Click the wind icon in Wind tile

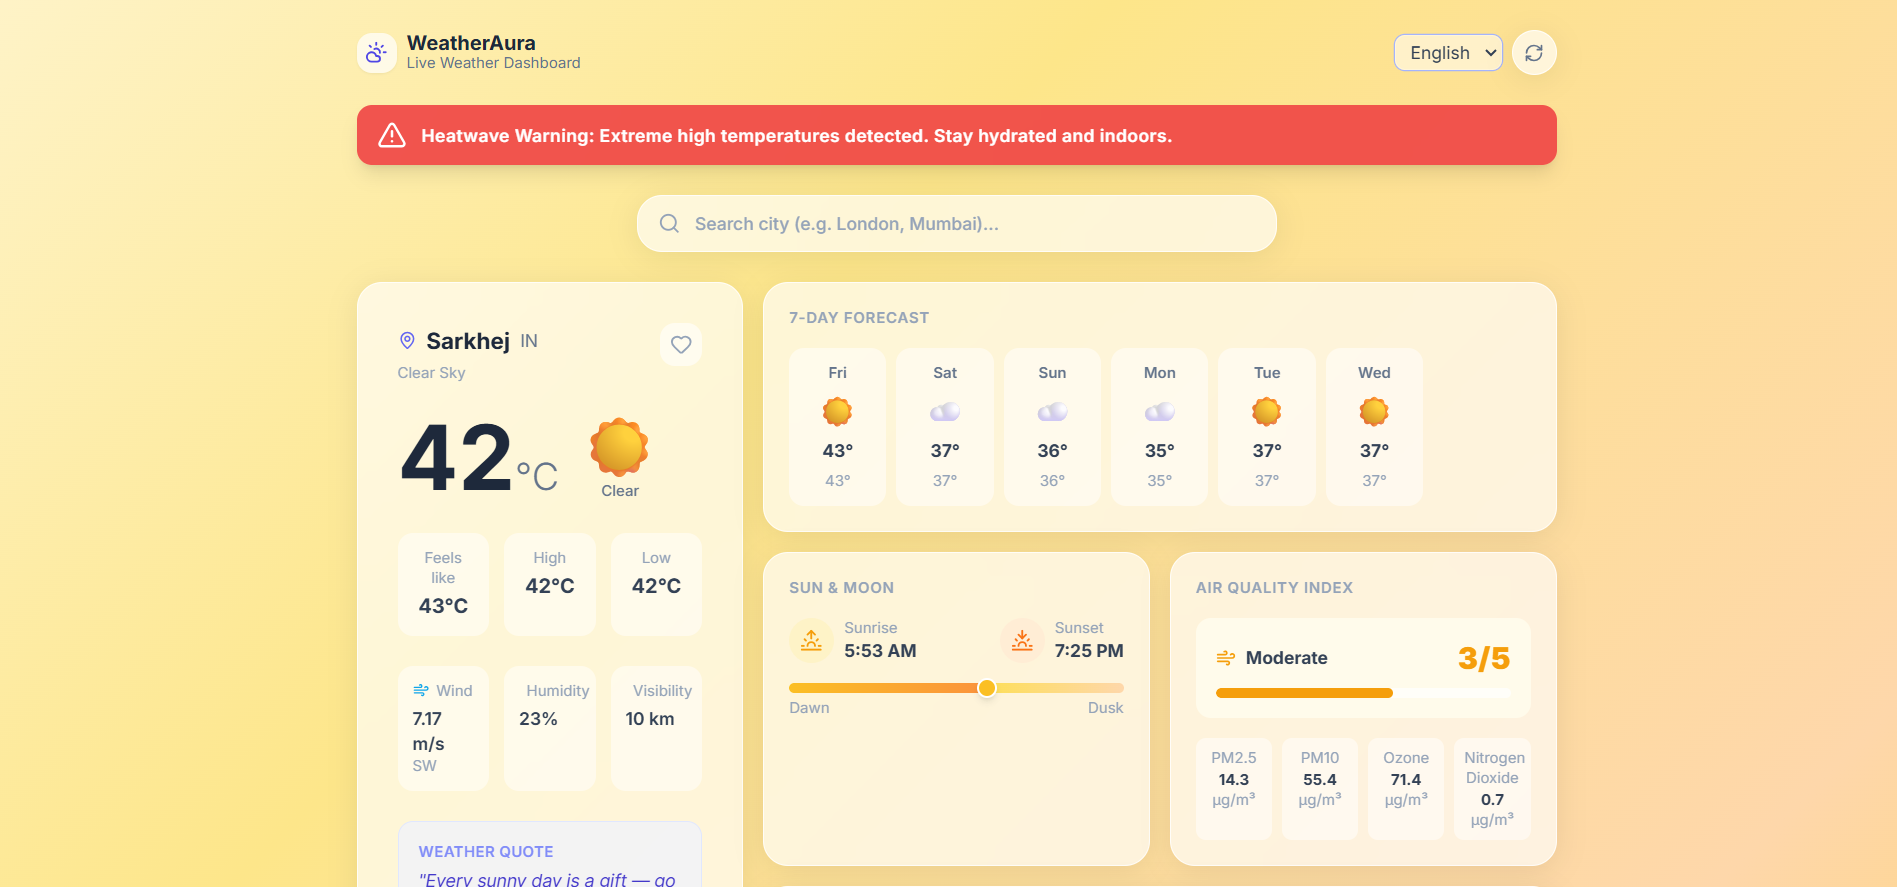pos(421,690)
